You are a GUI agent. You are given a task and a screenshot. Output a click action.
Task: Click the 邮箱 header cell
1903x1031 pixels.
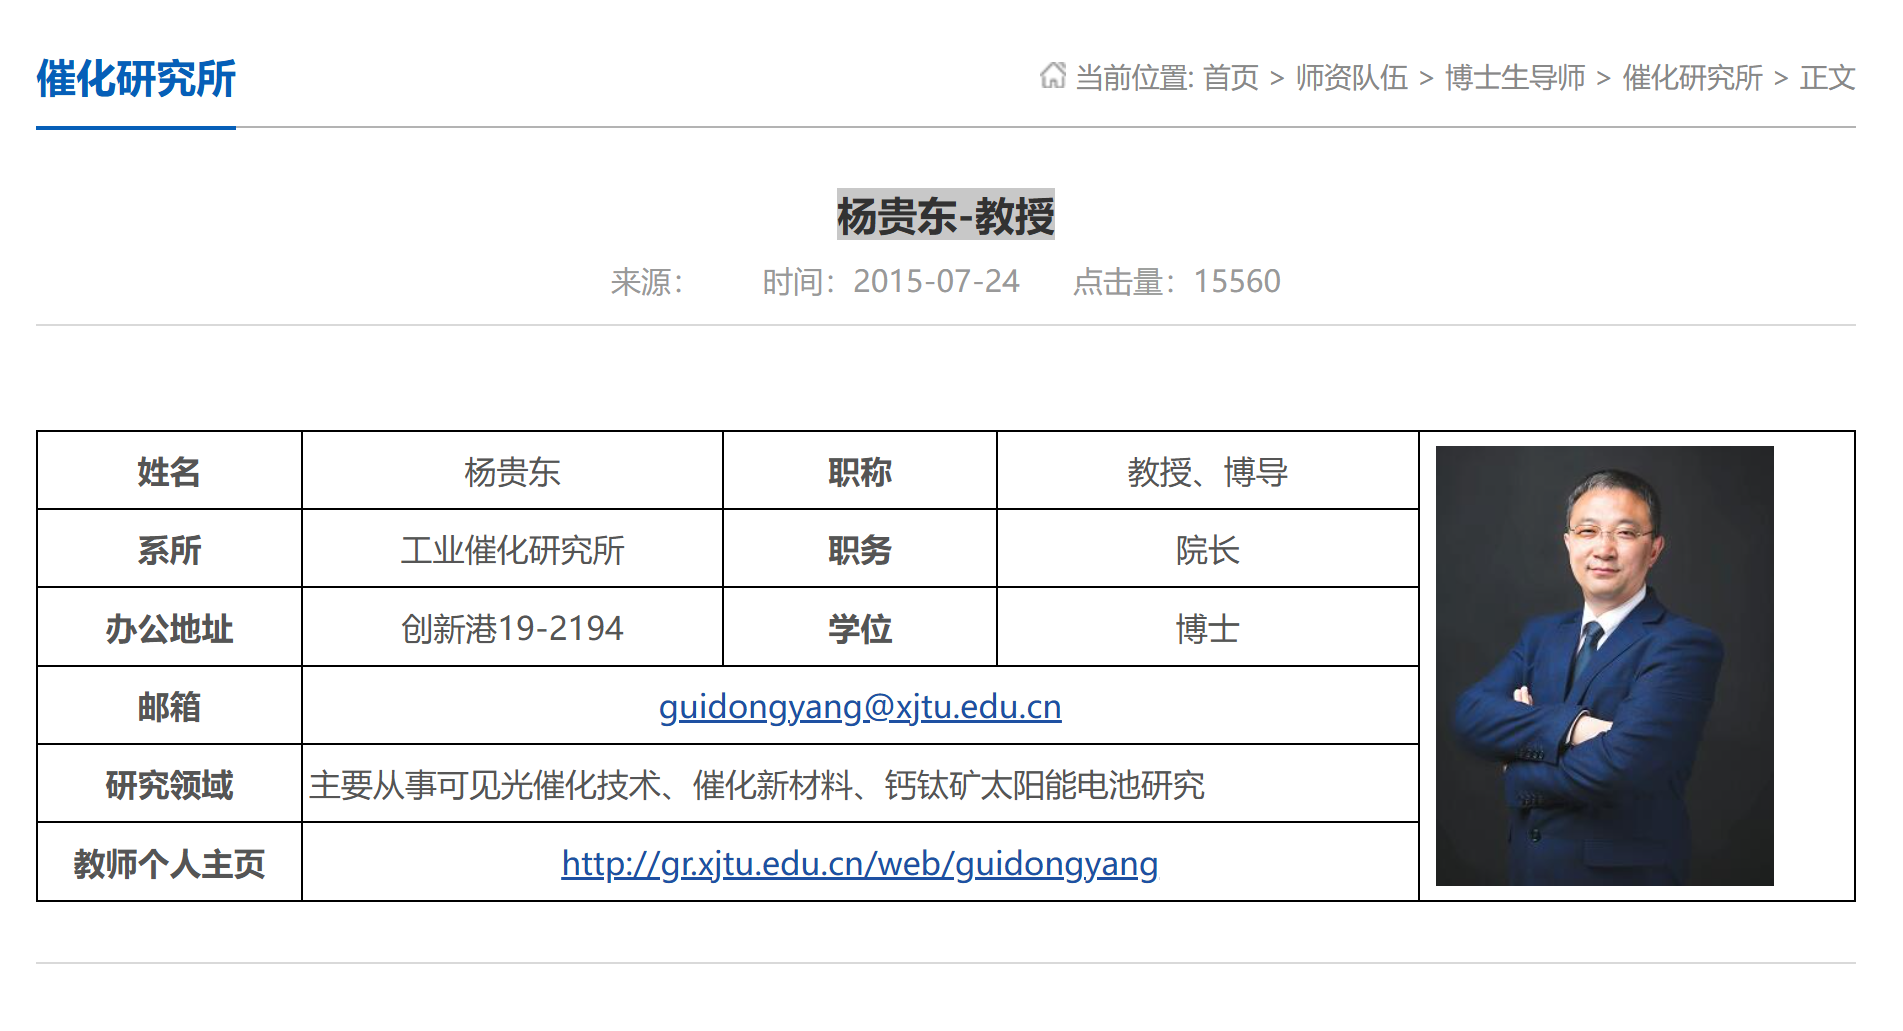[169, 706]
